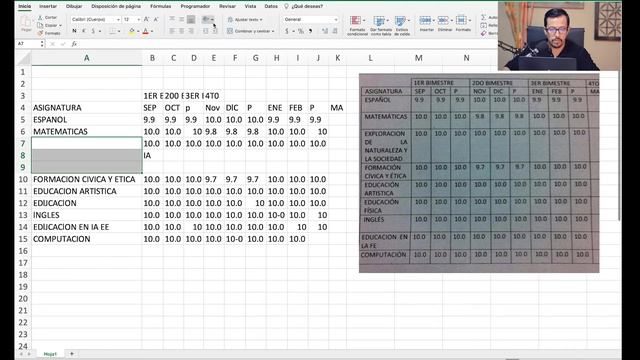Click the yellow fill color bucket
Screen dimensions: 640x360
[x=131, y=31]
